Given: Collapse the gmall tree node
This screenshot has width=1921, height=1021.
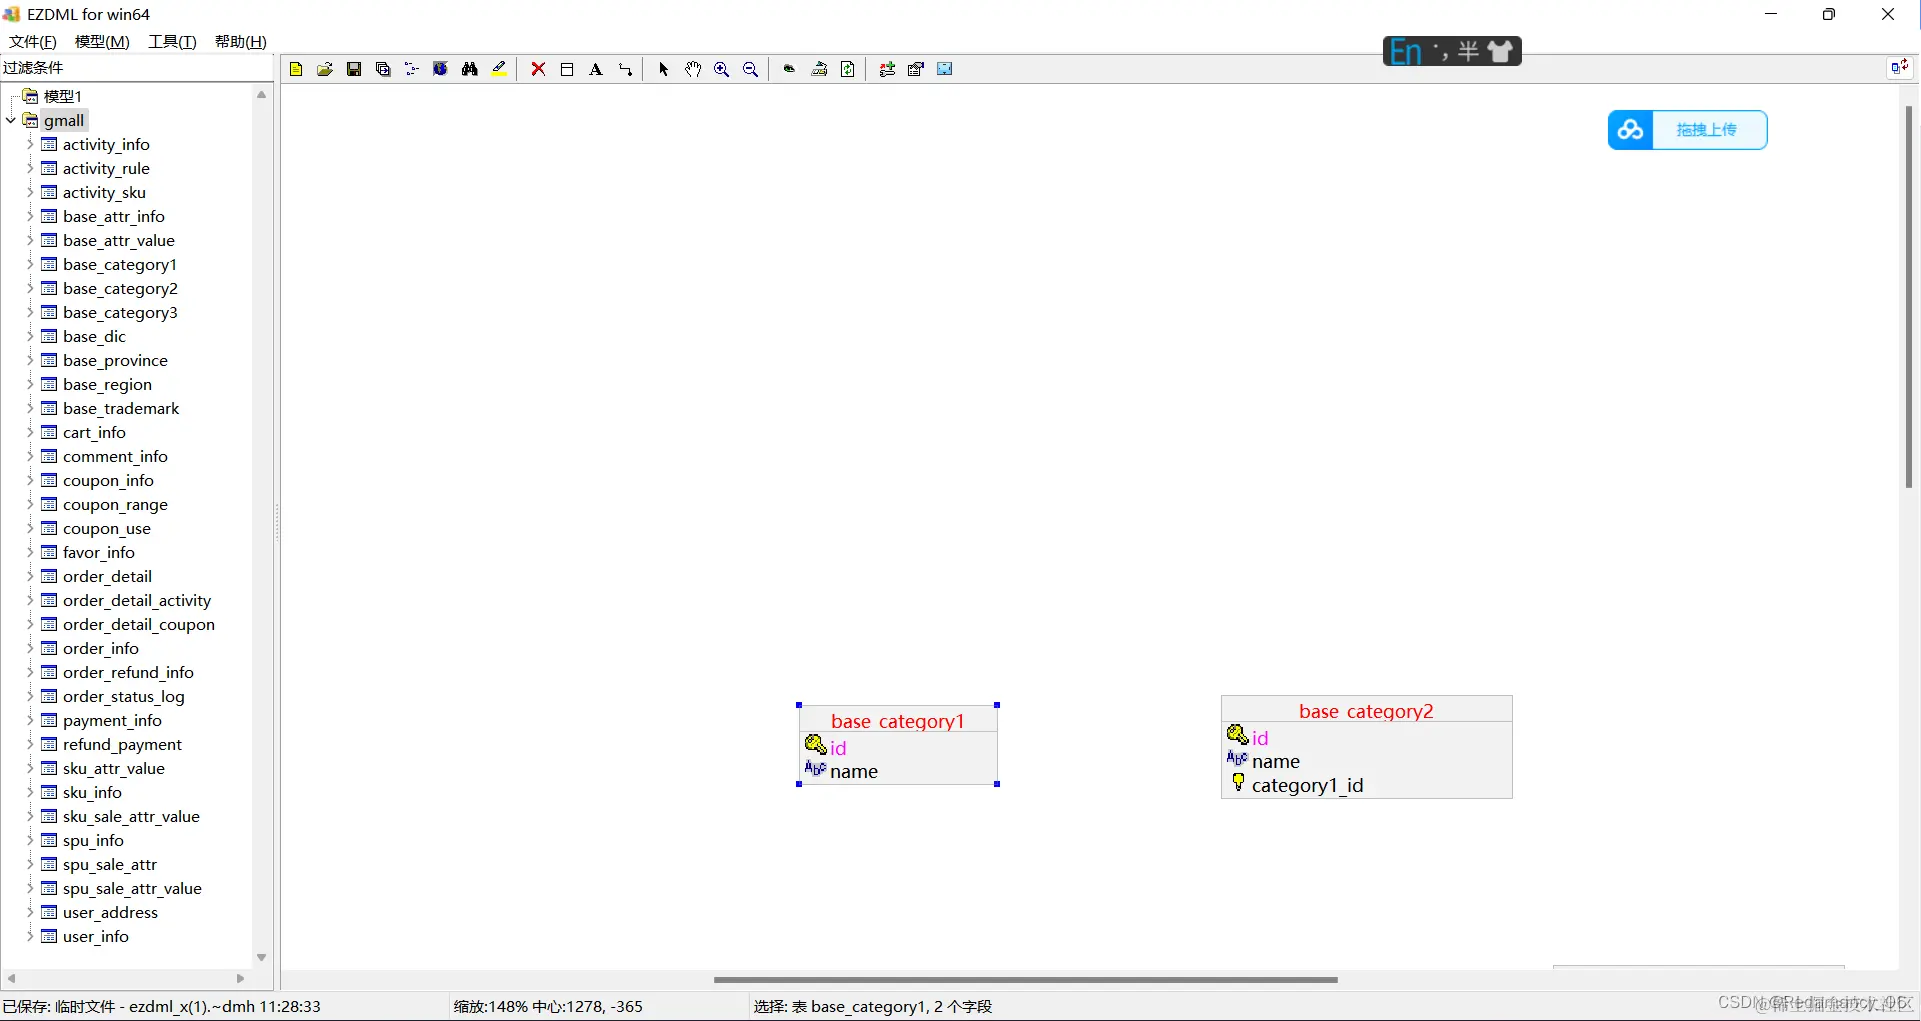Looking at the screenshot, I should (x=11, y=120).
